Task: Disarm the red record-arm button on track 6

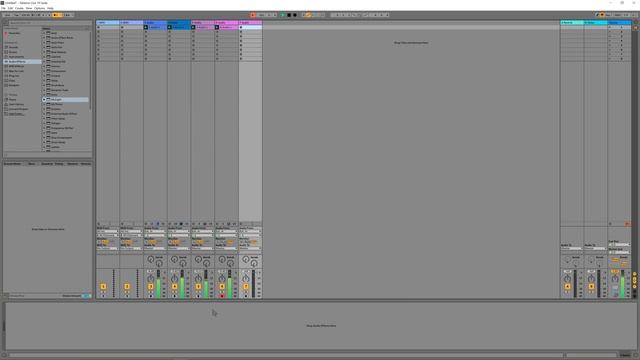Action: click(222, 296)
